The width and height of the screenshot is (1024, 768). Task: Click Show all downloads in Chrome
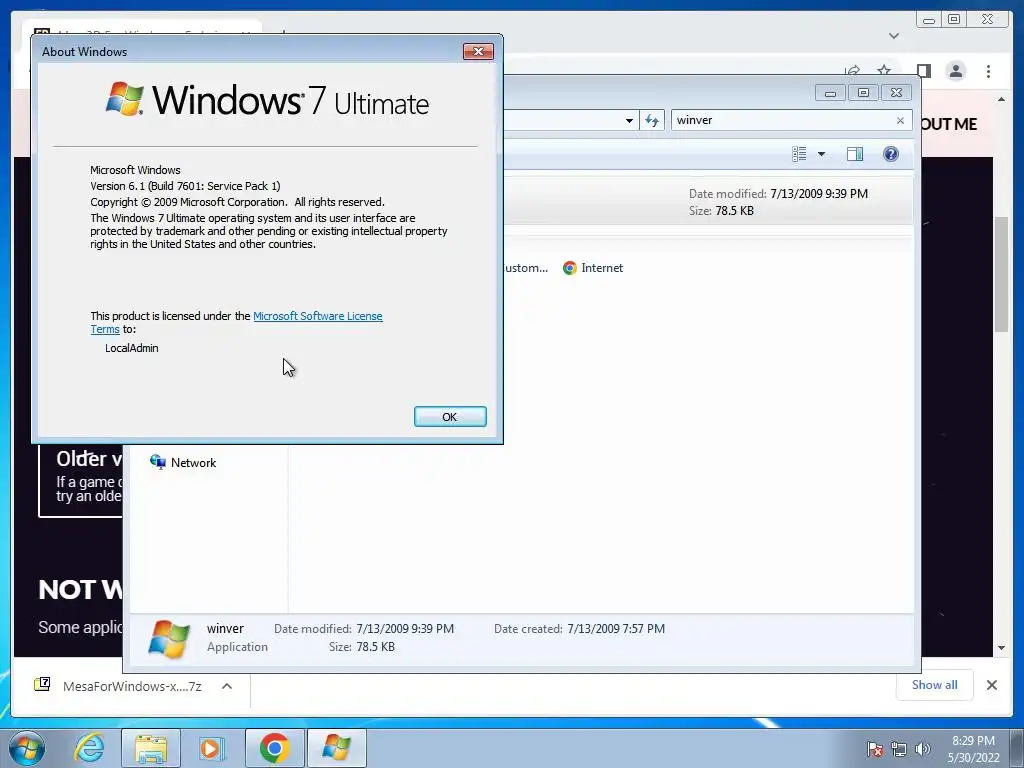(x=935, y=684)
